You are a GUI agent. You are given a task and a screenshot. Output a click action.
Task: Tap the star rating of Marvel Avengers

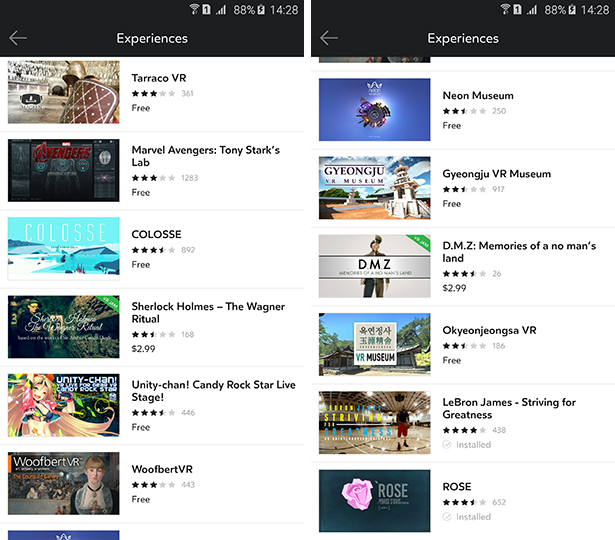153,178
